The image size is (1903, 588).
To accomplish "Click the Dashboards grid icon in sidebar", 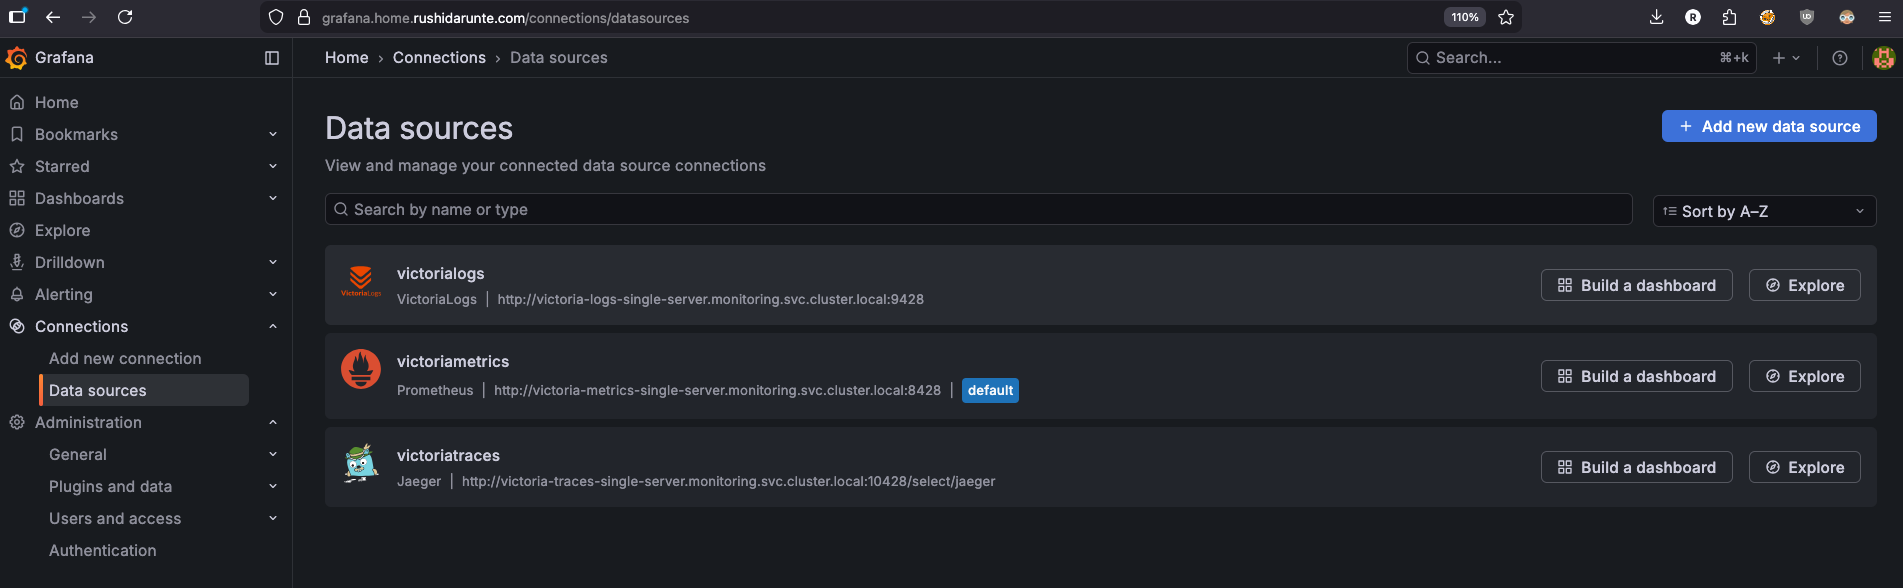I will (17, 198).
